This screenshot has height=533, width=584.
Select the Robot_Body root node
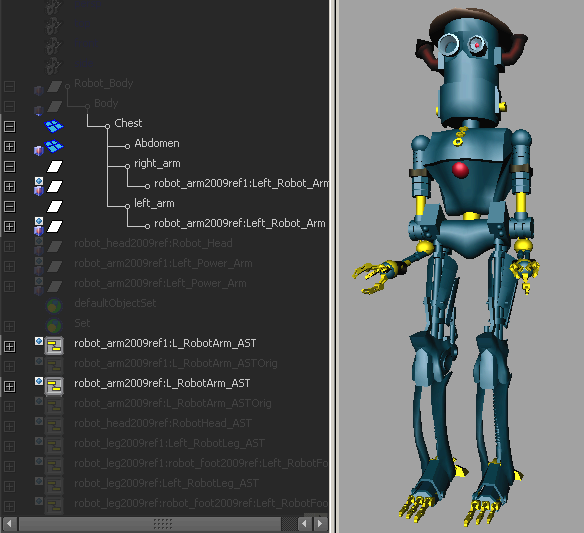pyautogui.click(x=104, y=83)
